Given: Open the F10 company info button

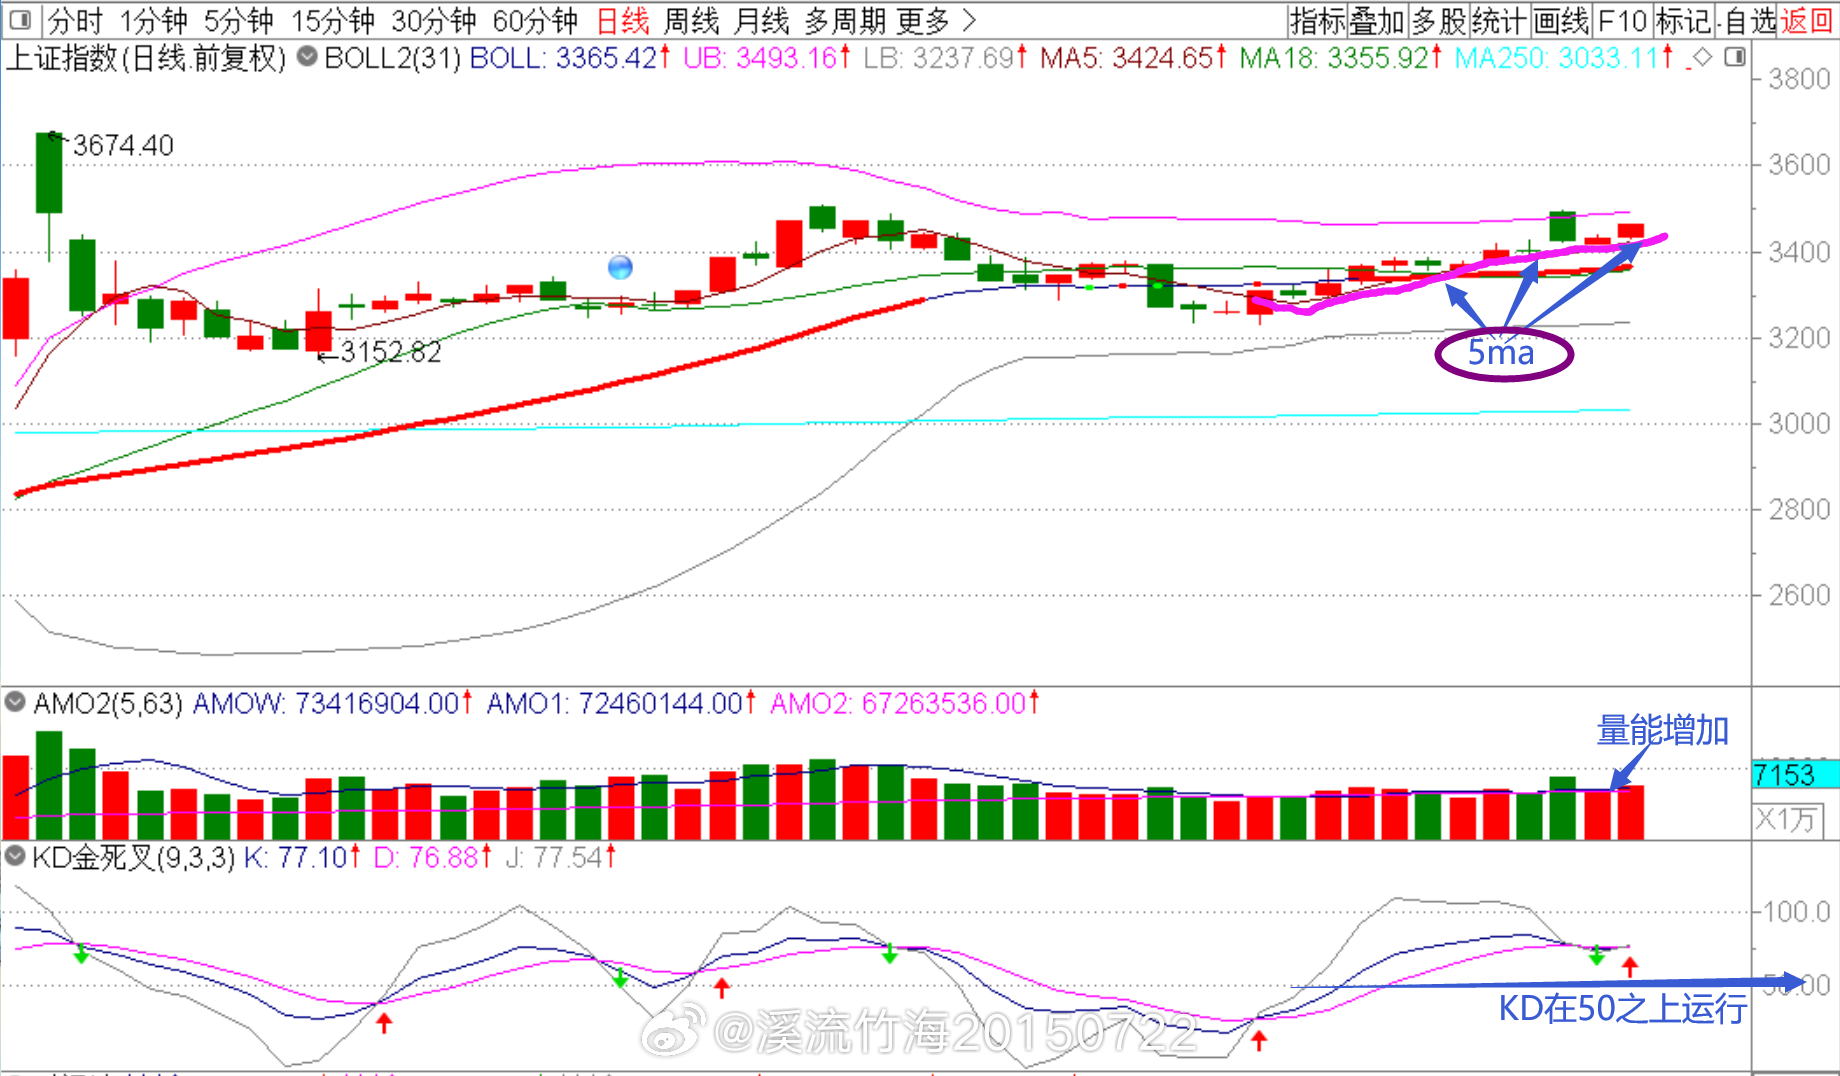Looking at the screenshot, I should pos(1622,20).
